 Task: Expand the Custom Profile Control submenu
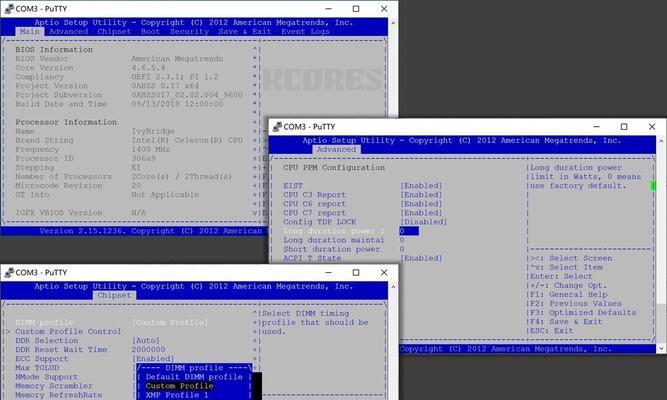click(68, 331)
